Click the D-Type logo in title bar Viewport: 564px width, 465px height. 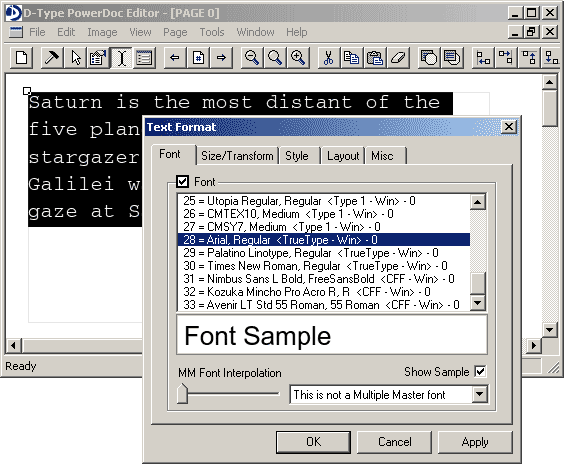[13, 13]
